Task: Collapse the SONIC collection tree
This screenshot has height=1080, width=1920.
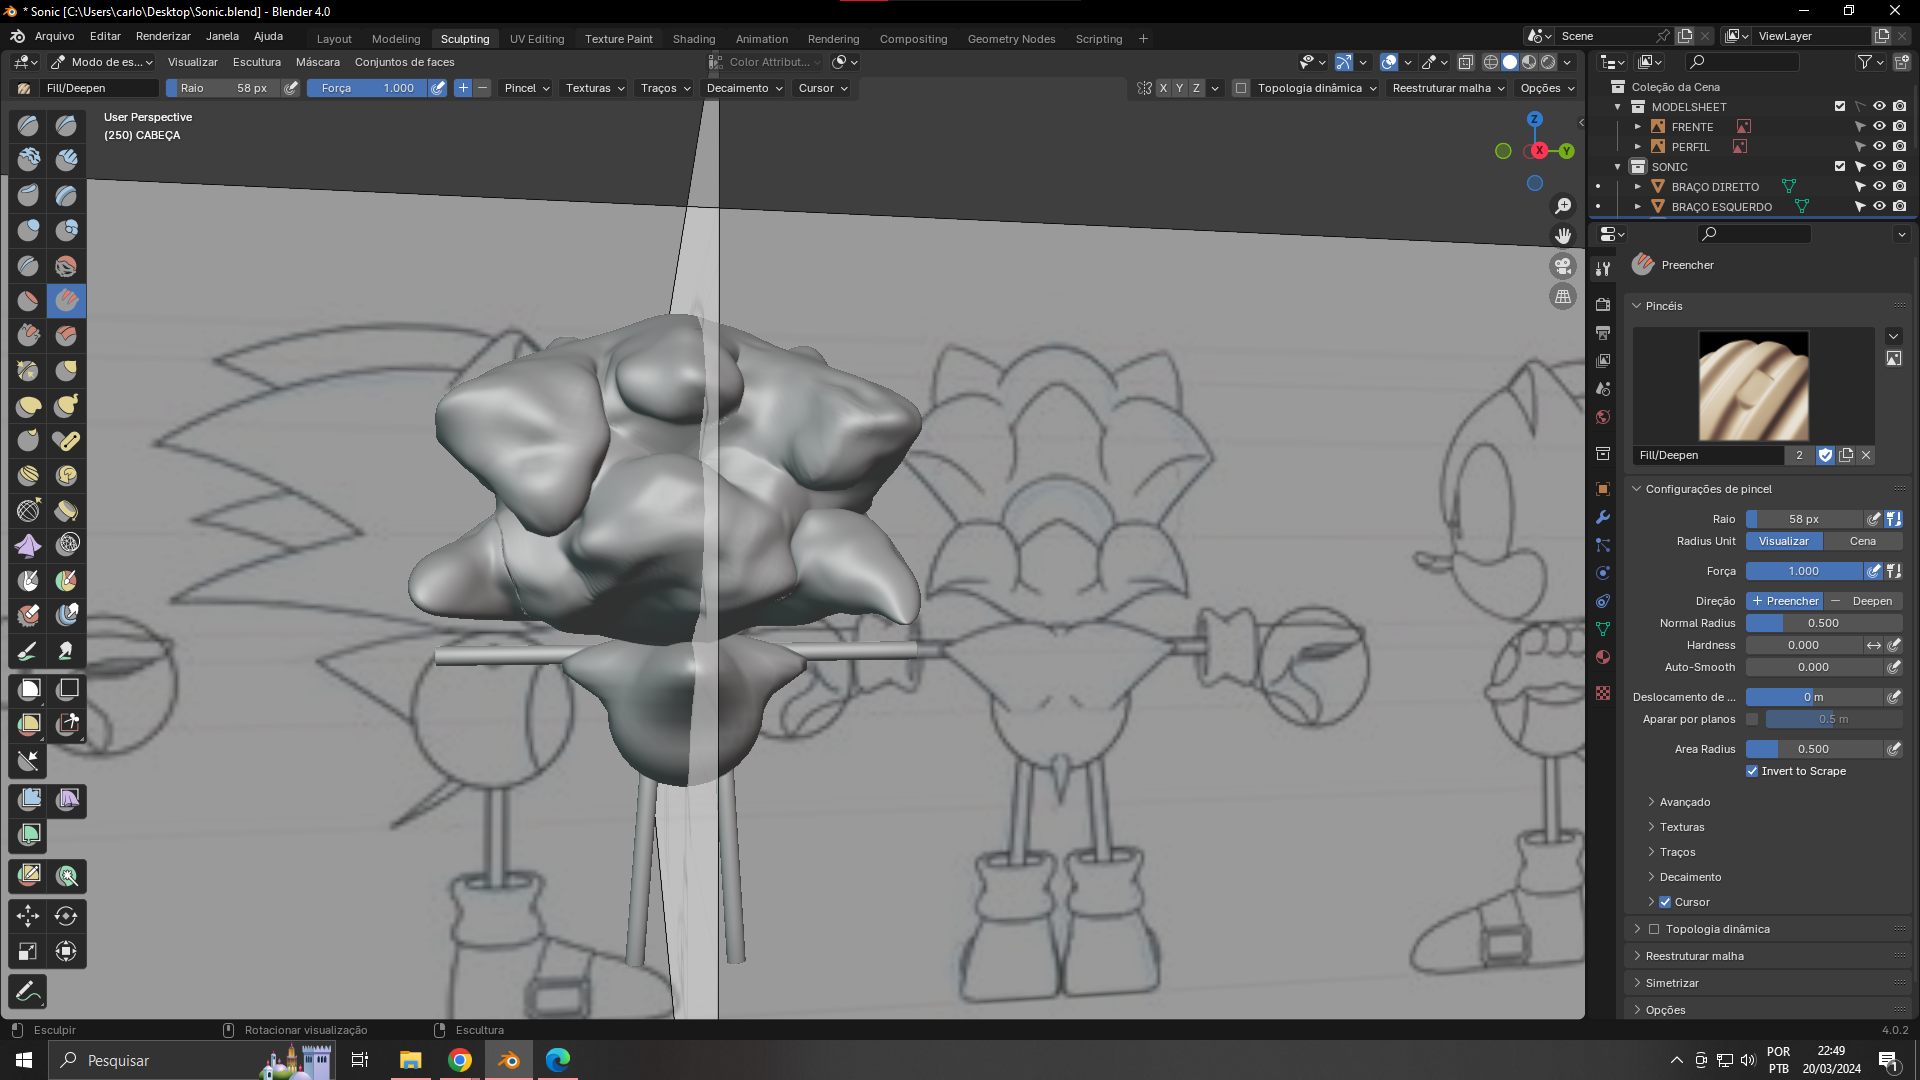Action: (x=1618, y=167)
